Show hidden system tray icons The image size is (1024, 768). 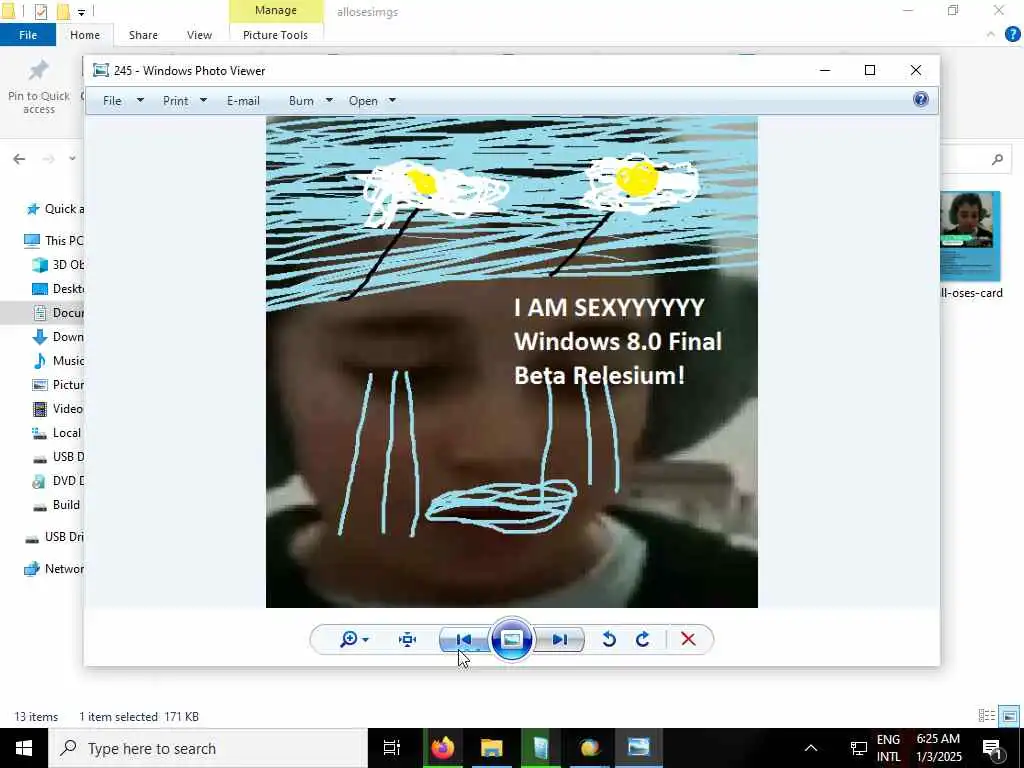(810, 748)
